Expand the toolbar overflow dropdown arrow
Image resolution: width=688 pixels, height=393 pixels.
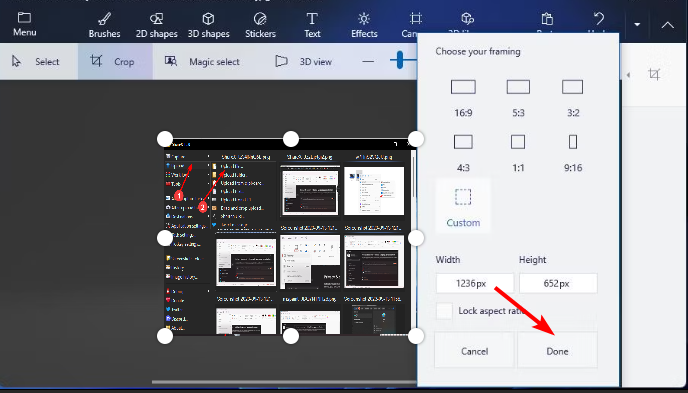[x=637, y=25]
